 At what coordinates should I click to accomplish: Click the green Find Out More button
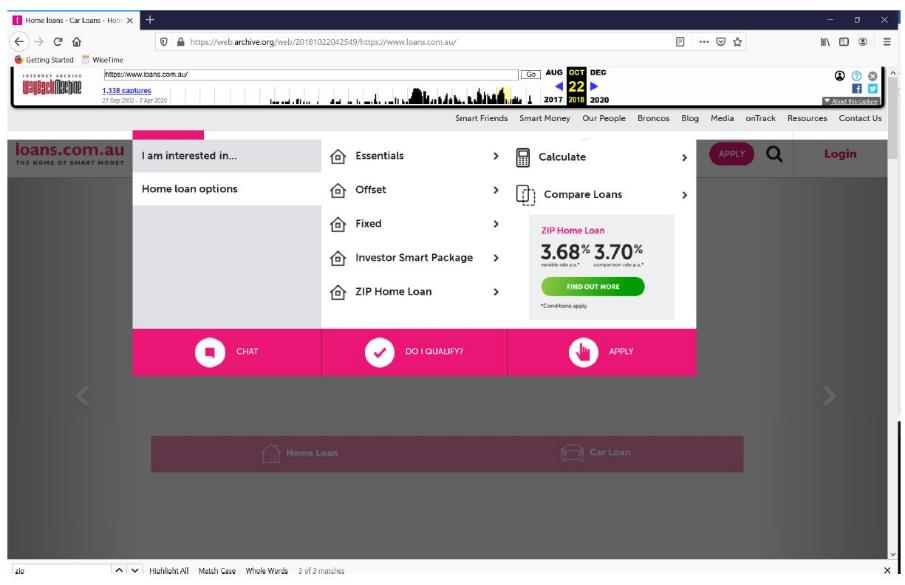pos(593,286)
